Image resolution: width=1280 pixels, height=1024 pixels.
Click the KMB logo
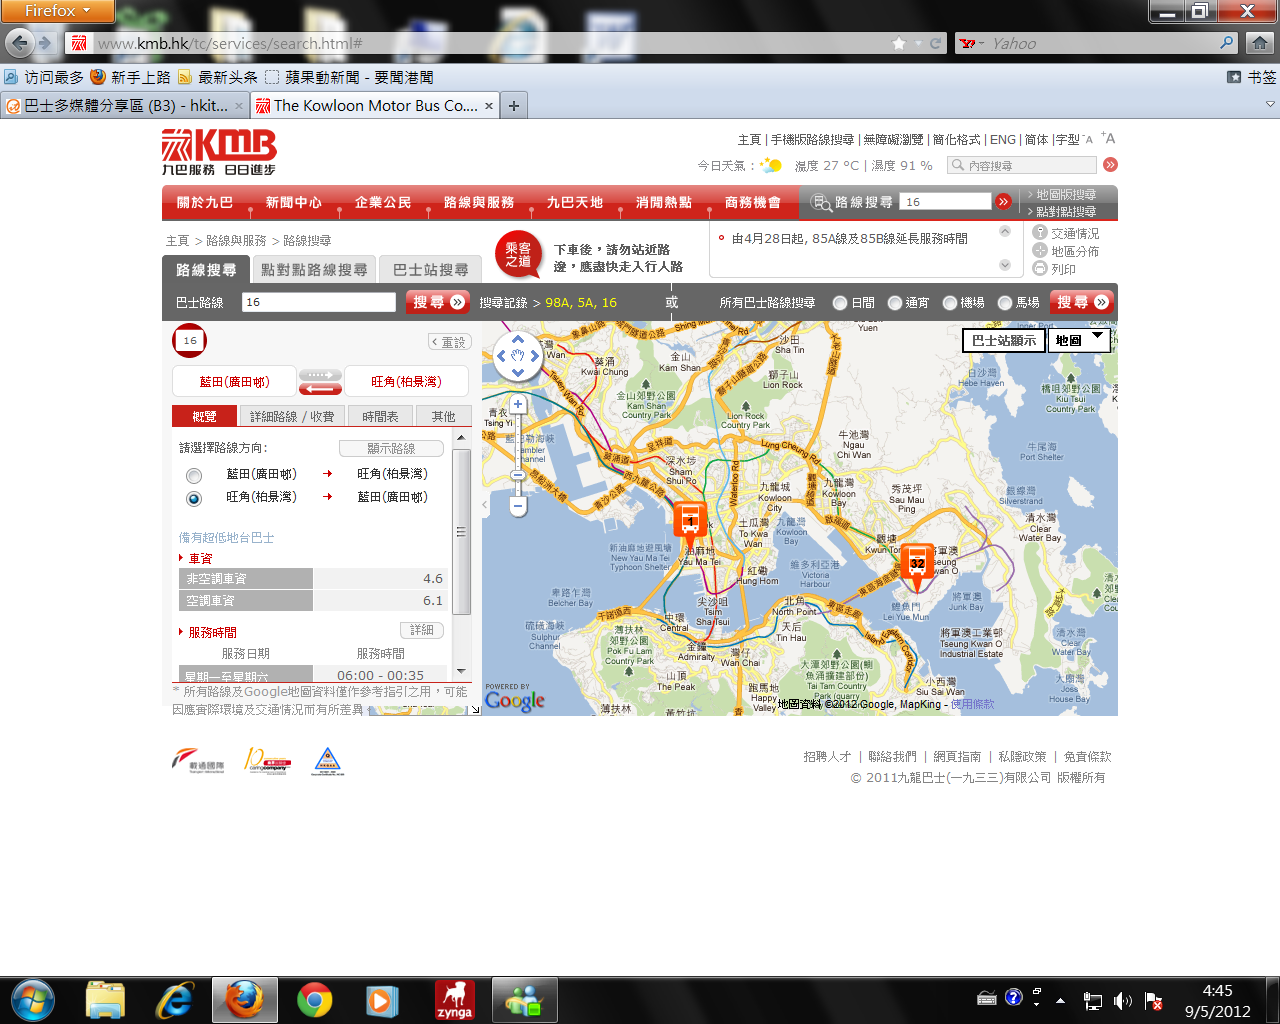coord(219,152)
